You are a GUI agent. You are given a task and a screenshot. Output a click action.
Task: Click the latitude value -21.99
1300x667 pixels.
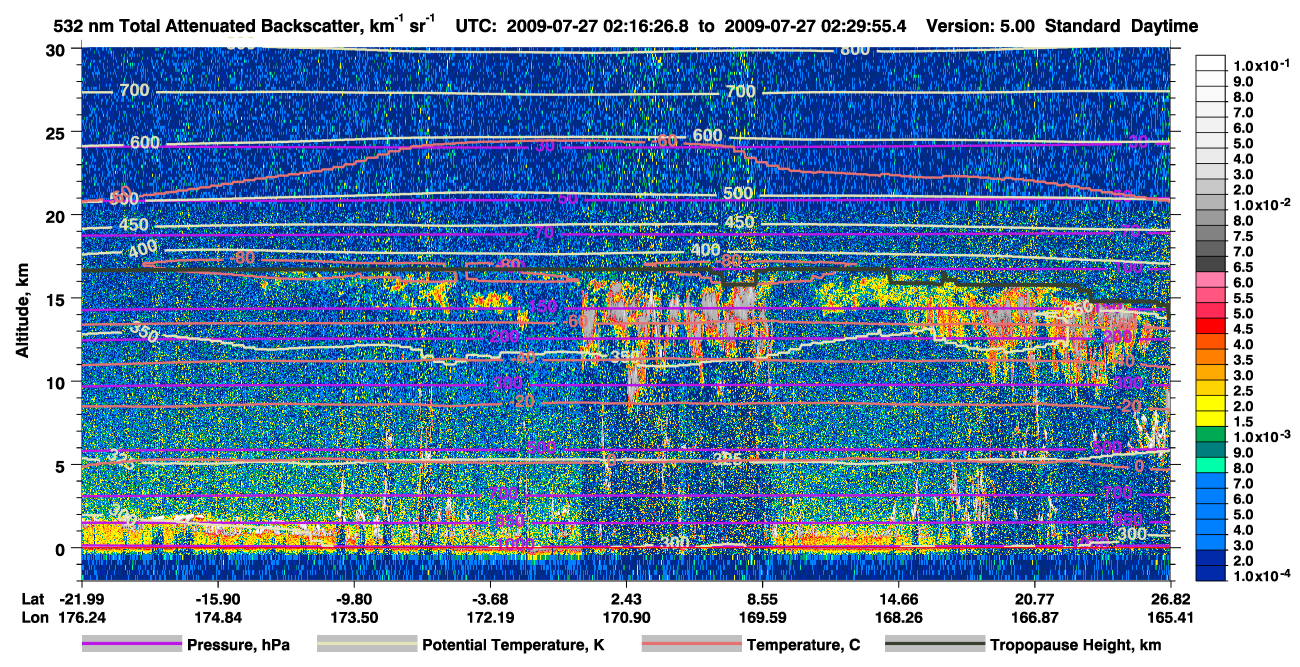[82, 597]
